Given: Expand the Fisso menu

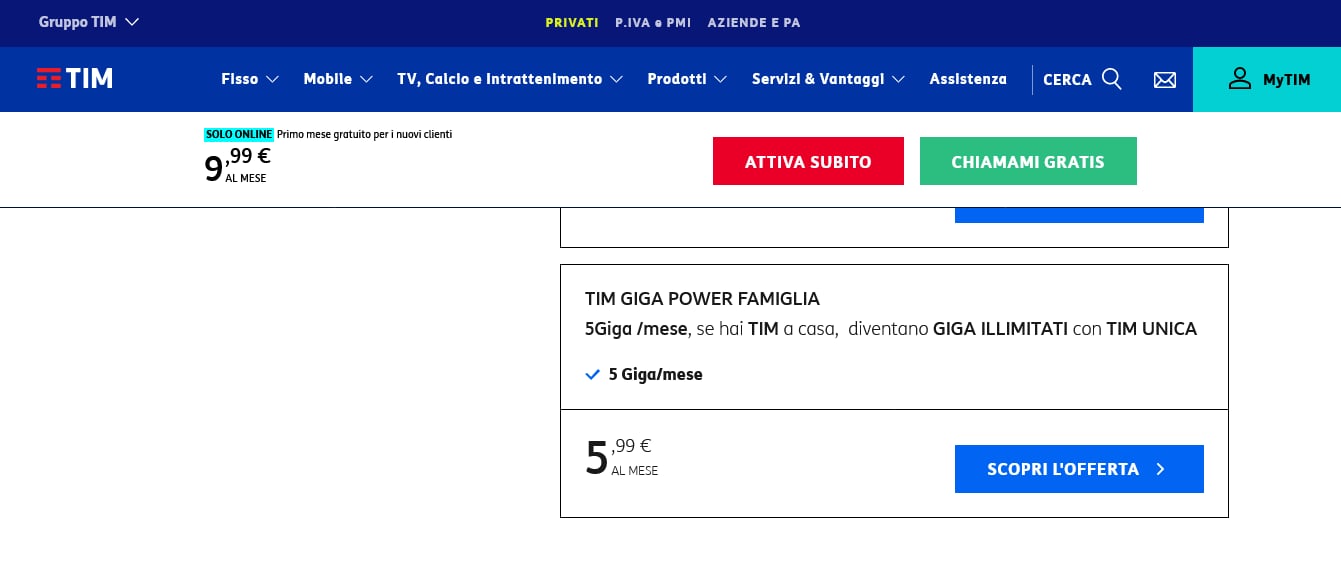Looking at the screenshot, I should (250, 79).
